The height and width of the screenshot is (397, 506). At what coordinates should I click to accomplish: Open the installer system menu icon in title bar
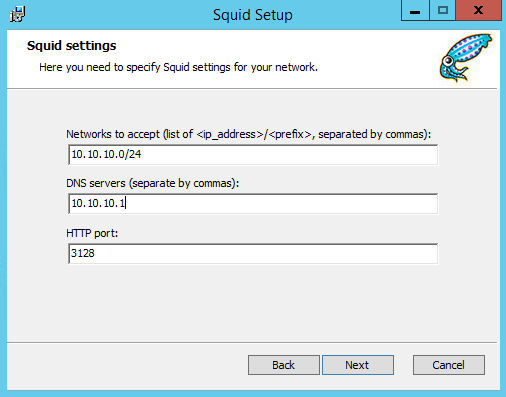pyautogui.click(x=17, y=14)
